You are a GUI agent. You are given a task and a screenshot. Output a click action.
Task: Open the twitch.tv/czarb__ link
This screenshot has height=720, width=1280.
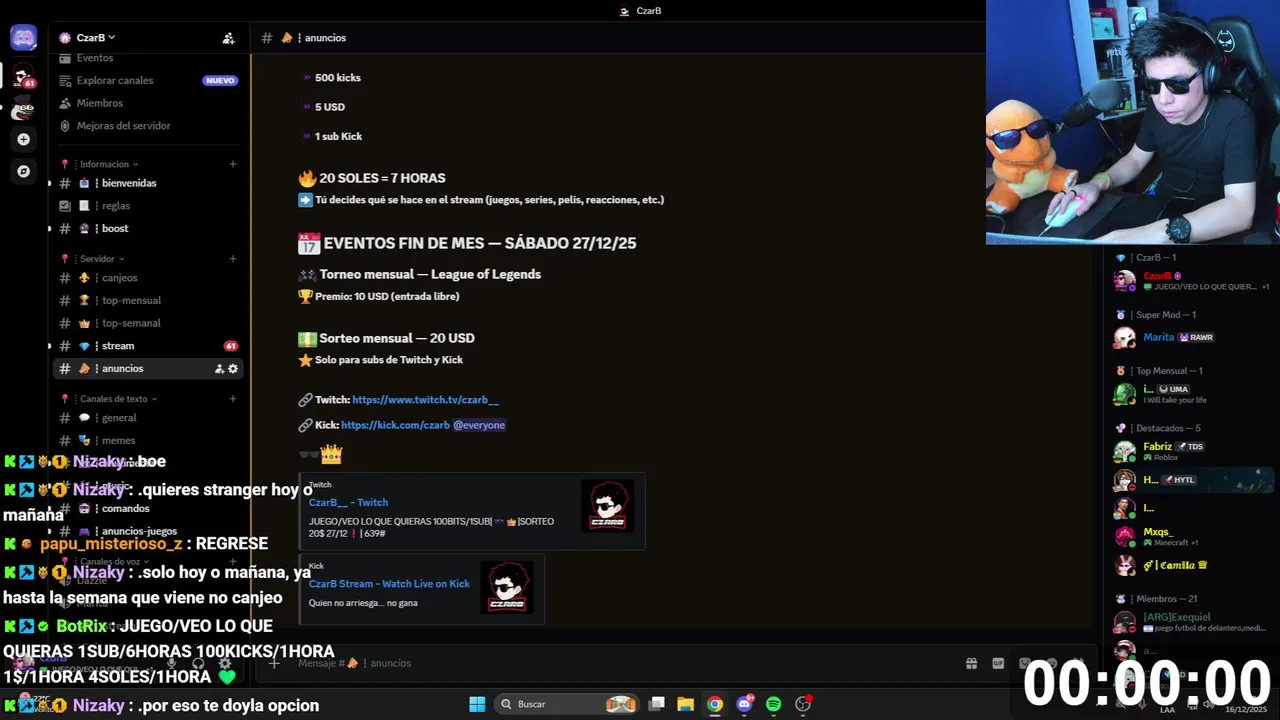click(425, 400)
